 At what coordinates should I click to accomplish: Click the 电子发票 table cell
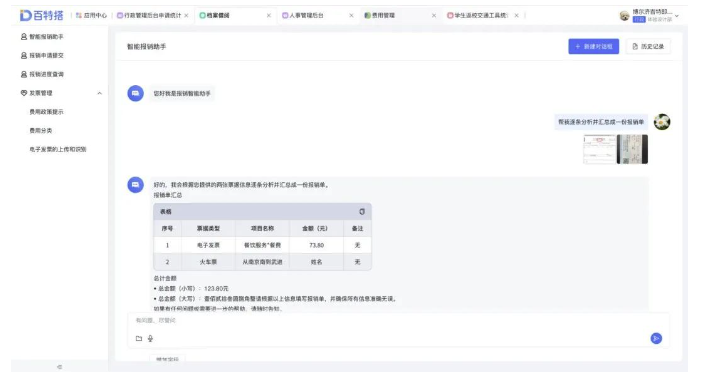click(x=208, y=245)
